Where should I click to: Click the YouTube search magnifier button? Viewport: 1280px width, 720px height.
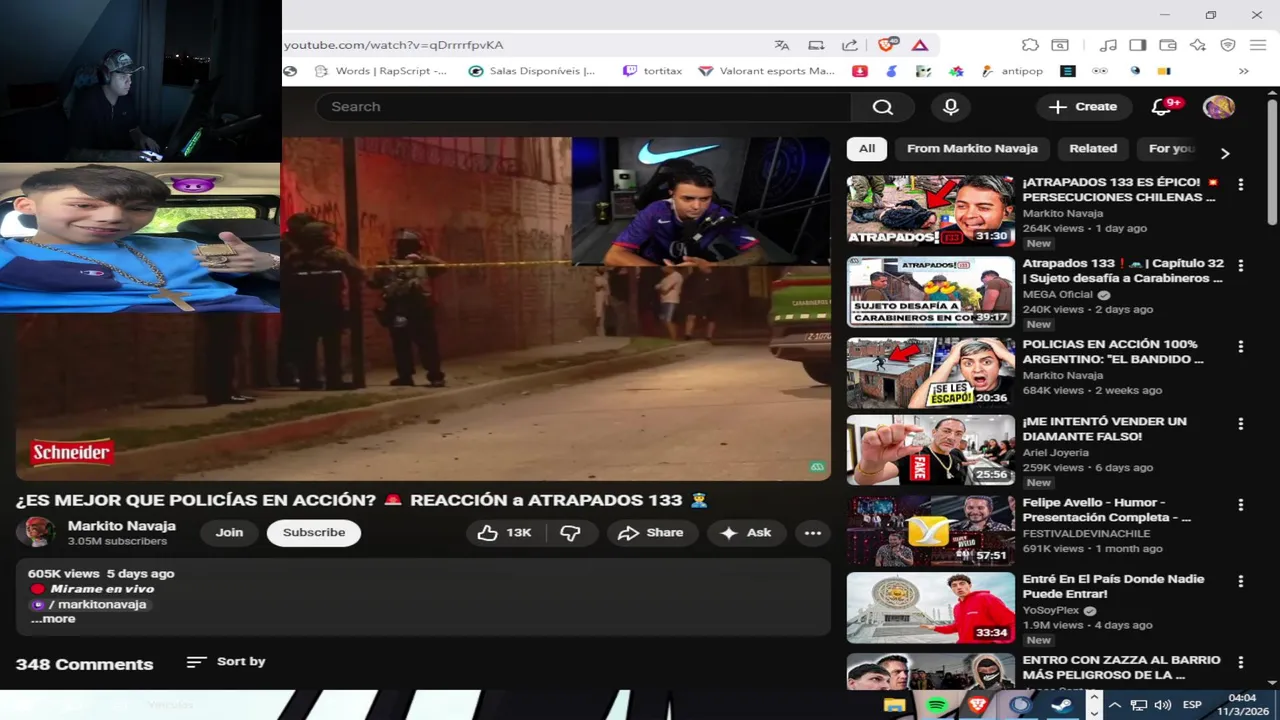point(882,107)
